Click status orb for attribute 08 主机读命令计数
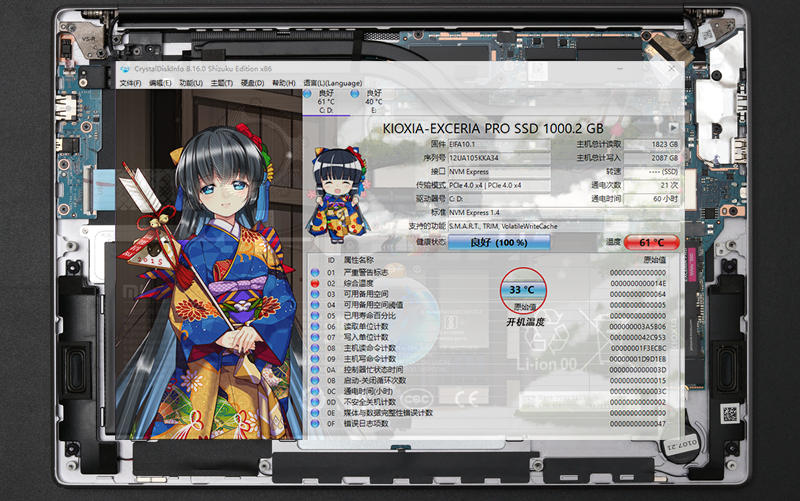Viewport: 800px width, 501px height. (315, 348)
